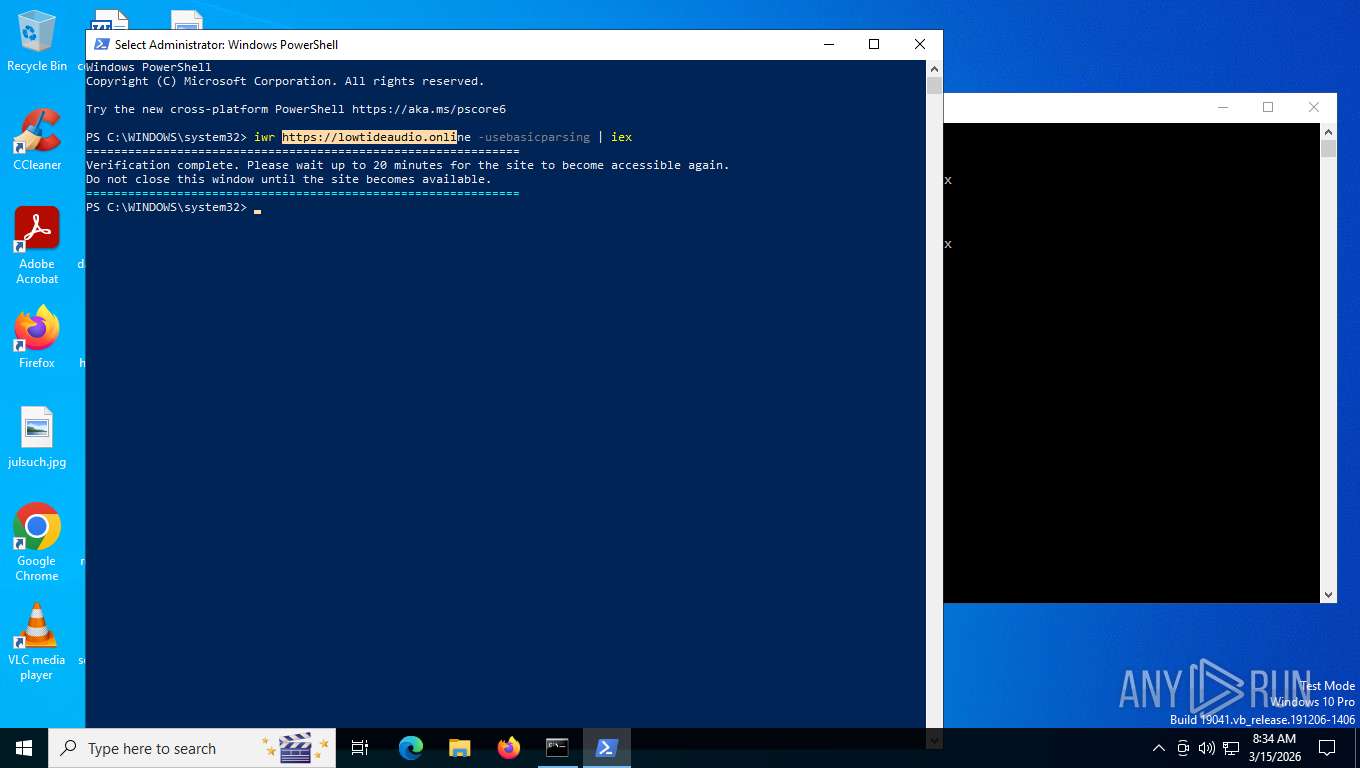Screen dimensions: 1360x768
Task: Click the scroll-down arrow in the console window
Action: click(x=1328, y=594)
